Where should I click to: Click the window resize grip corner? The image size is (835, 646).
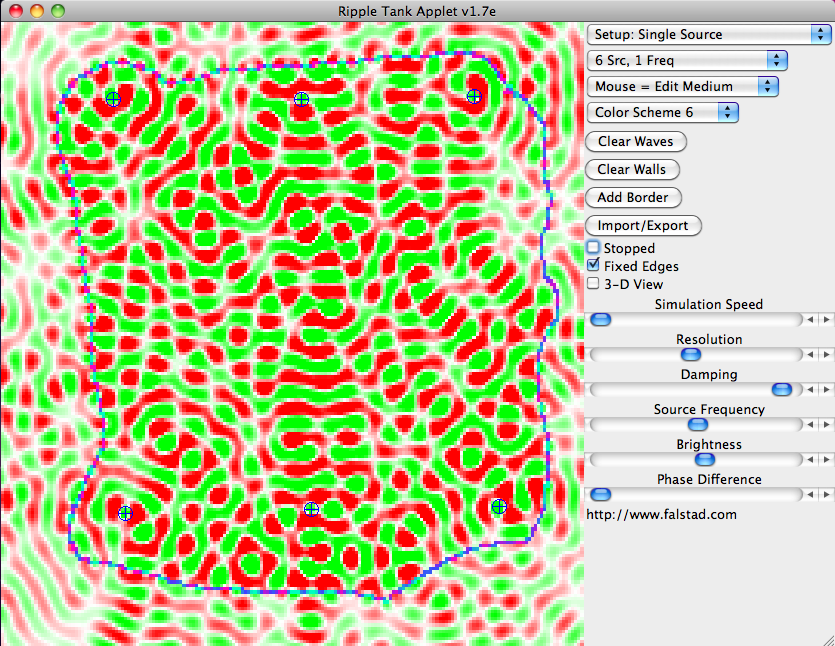[x=829, y=639]
